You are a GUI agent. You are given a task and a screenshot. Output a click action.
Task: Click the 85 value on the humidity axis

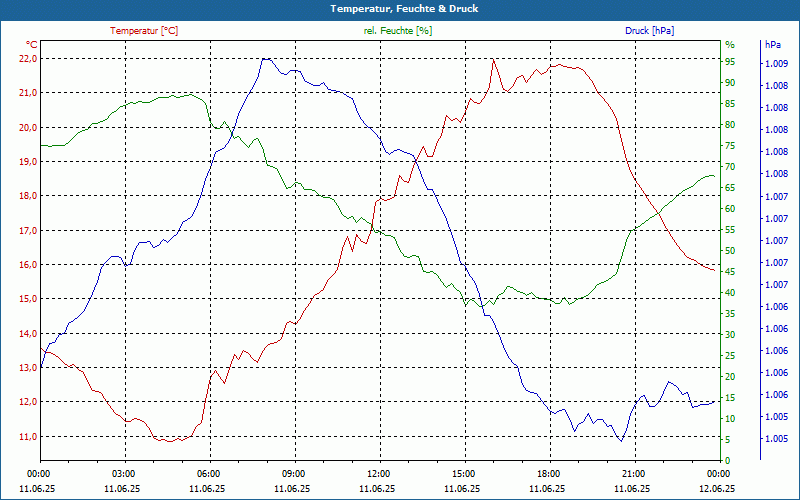click(730, 104)
